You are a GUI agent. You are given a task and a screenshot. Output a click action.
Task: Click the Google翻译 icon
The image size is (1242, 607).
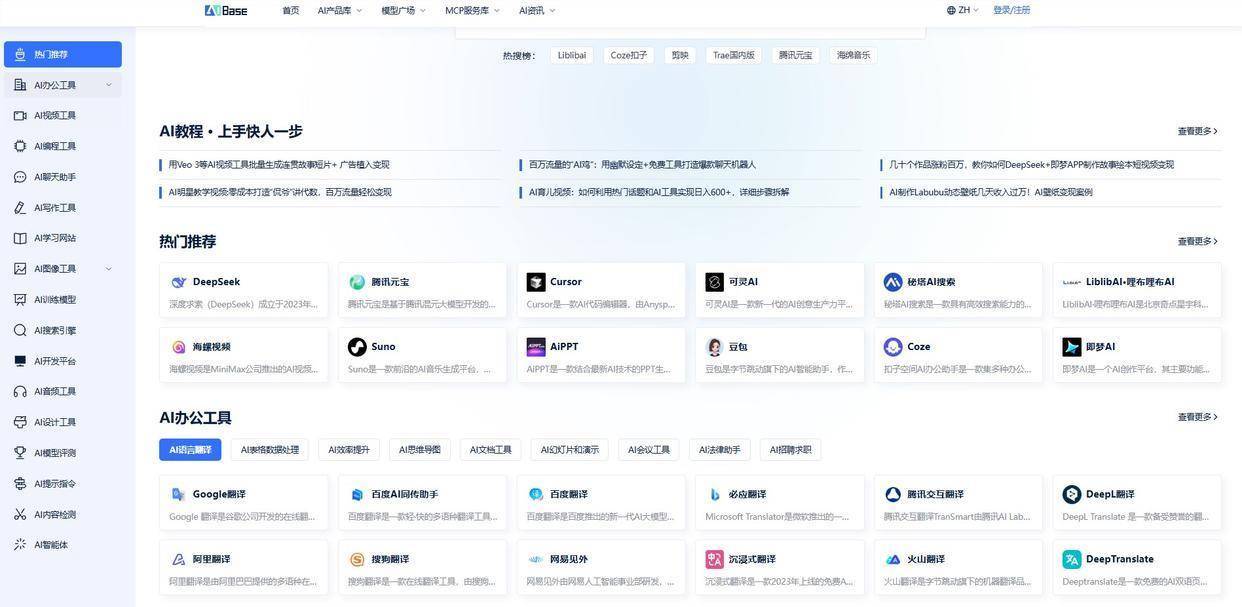(178, 494)
